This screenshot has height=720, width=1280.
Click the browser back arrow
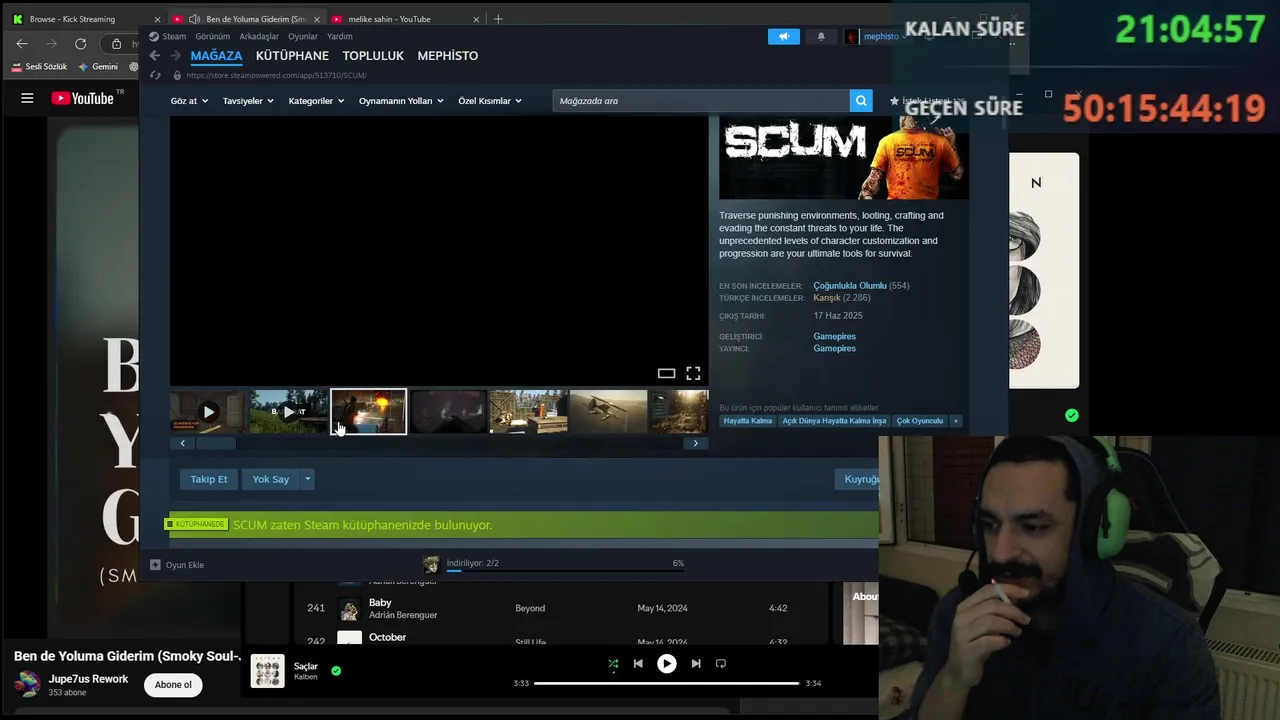tap(22, 44)
